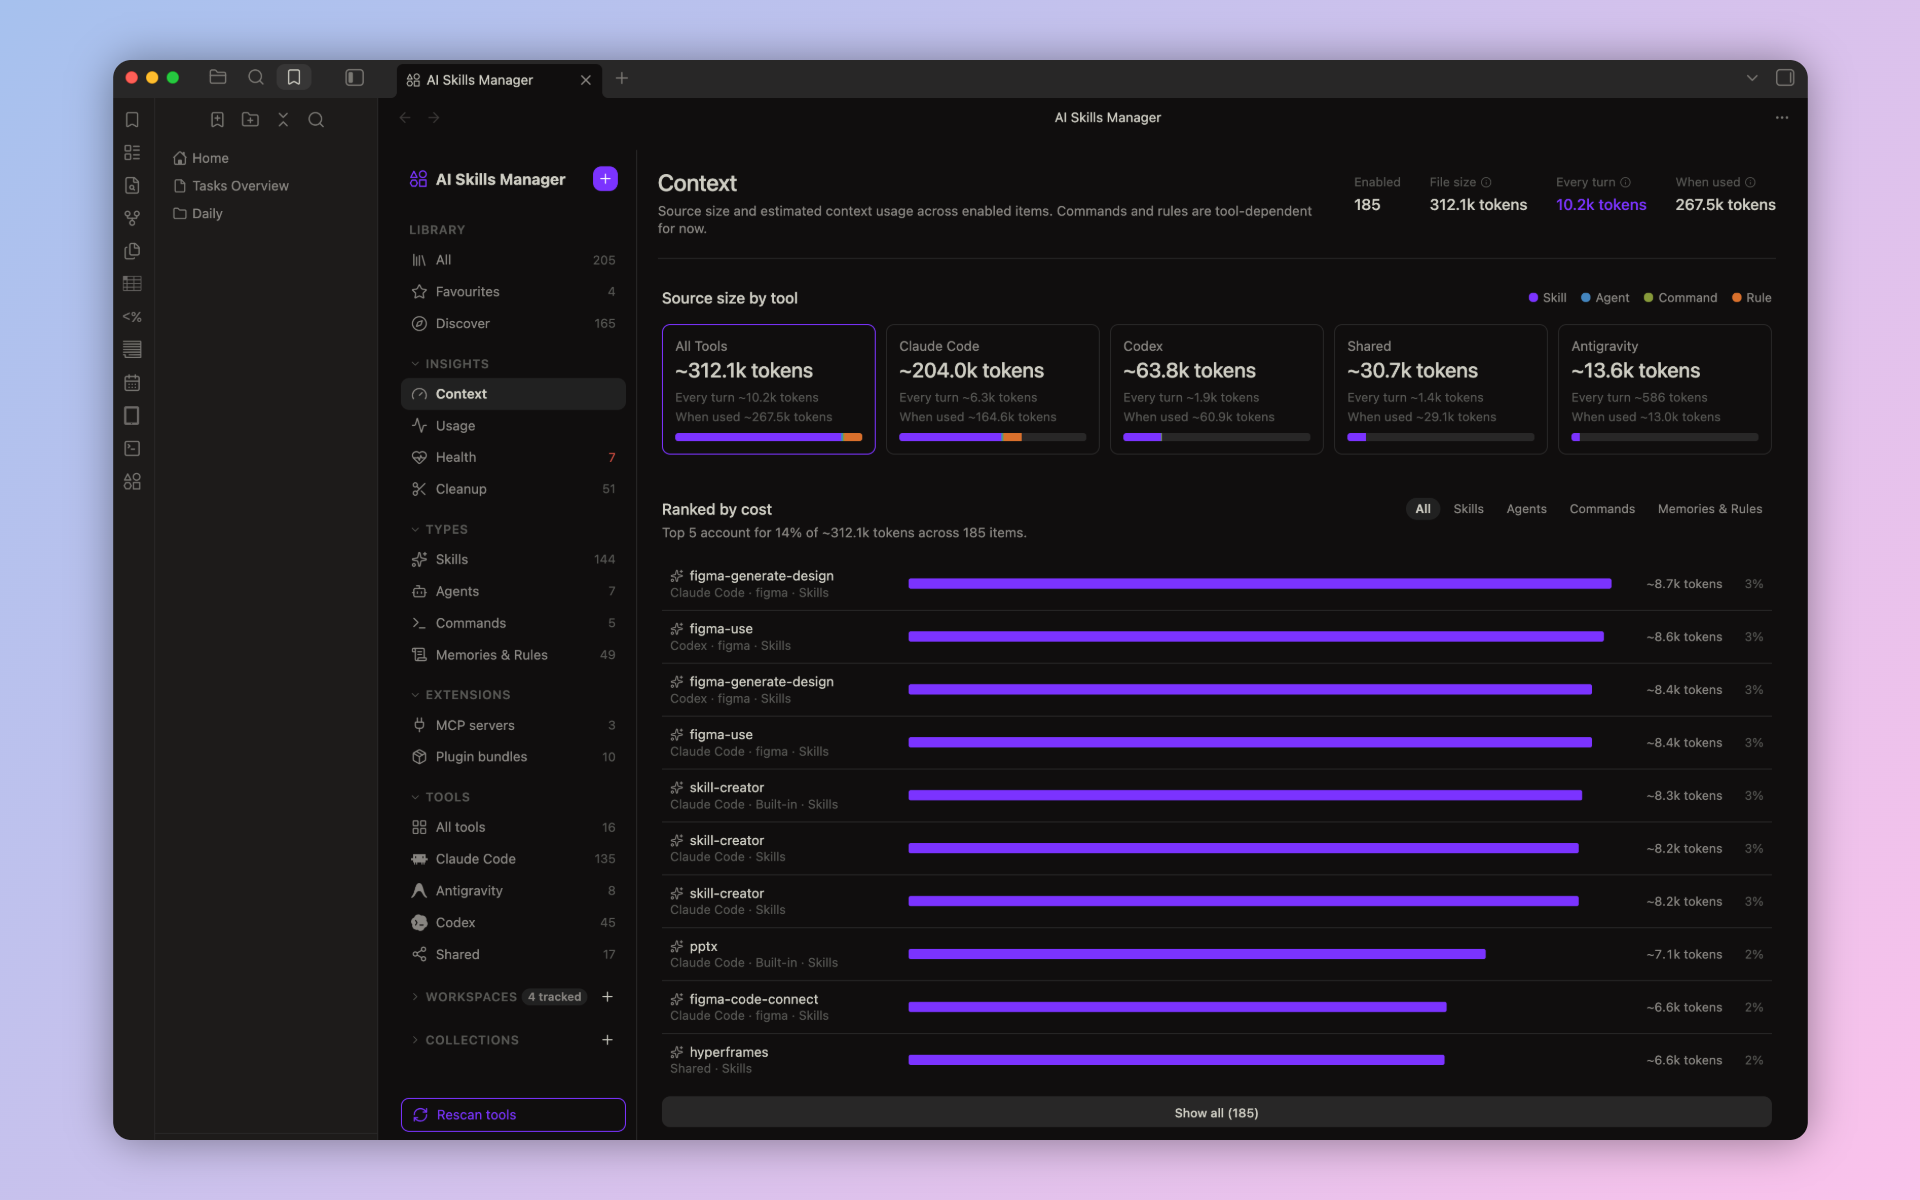Screen dimensions: 1920x1200
Task: Click the AI skills grid icon in the ribbon
Action: (x=132, y=482)
